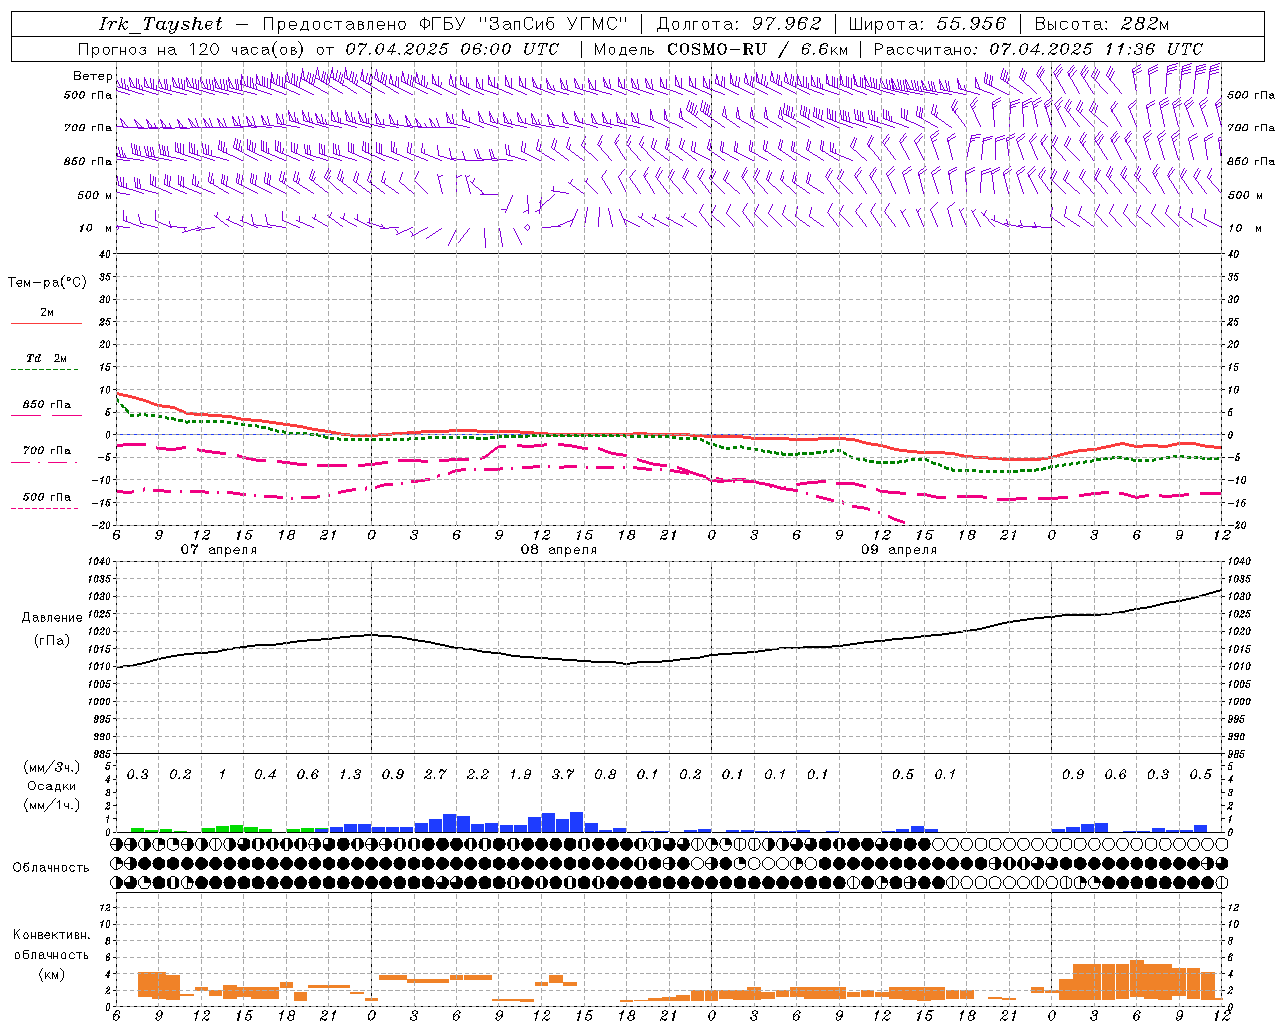Click the 1.9 precipitation value
This screenshot has width=1280, height=1024.
(520, 774)
